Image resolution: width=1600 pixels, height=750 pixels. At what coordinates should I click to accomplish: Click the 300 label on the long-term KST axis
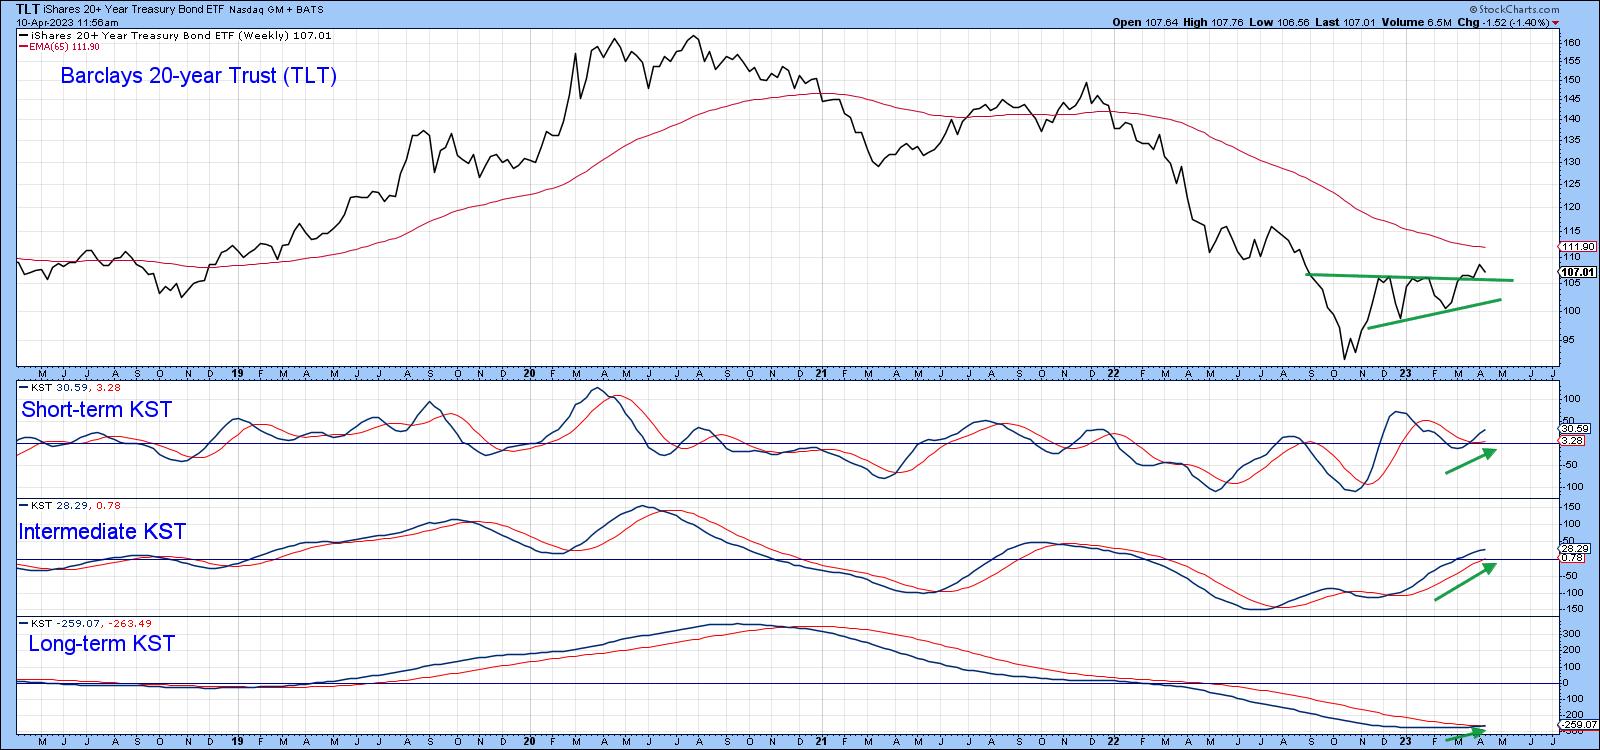click(x=1571, y=634)
